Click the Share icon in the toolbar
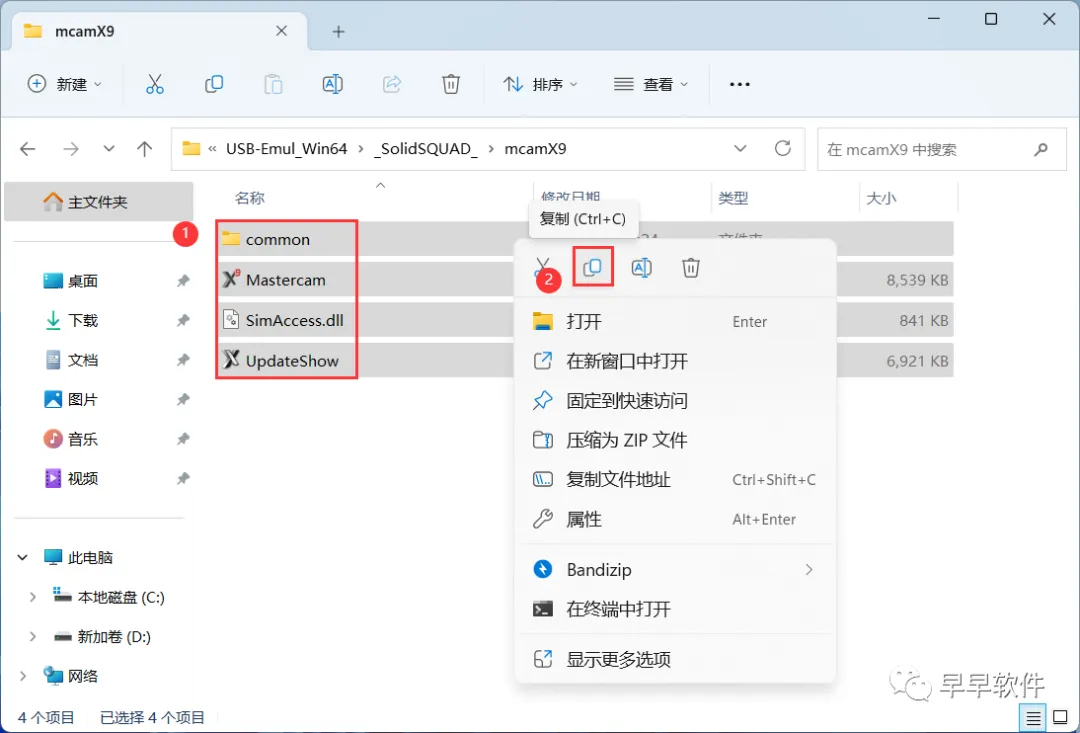This screenshot has height=733, width=1080. [x=392, y=84]
